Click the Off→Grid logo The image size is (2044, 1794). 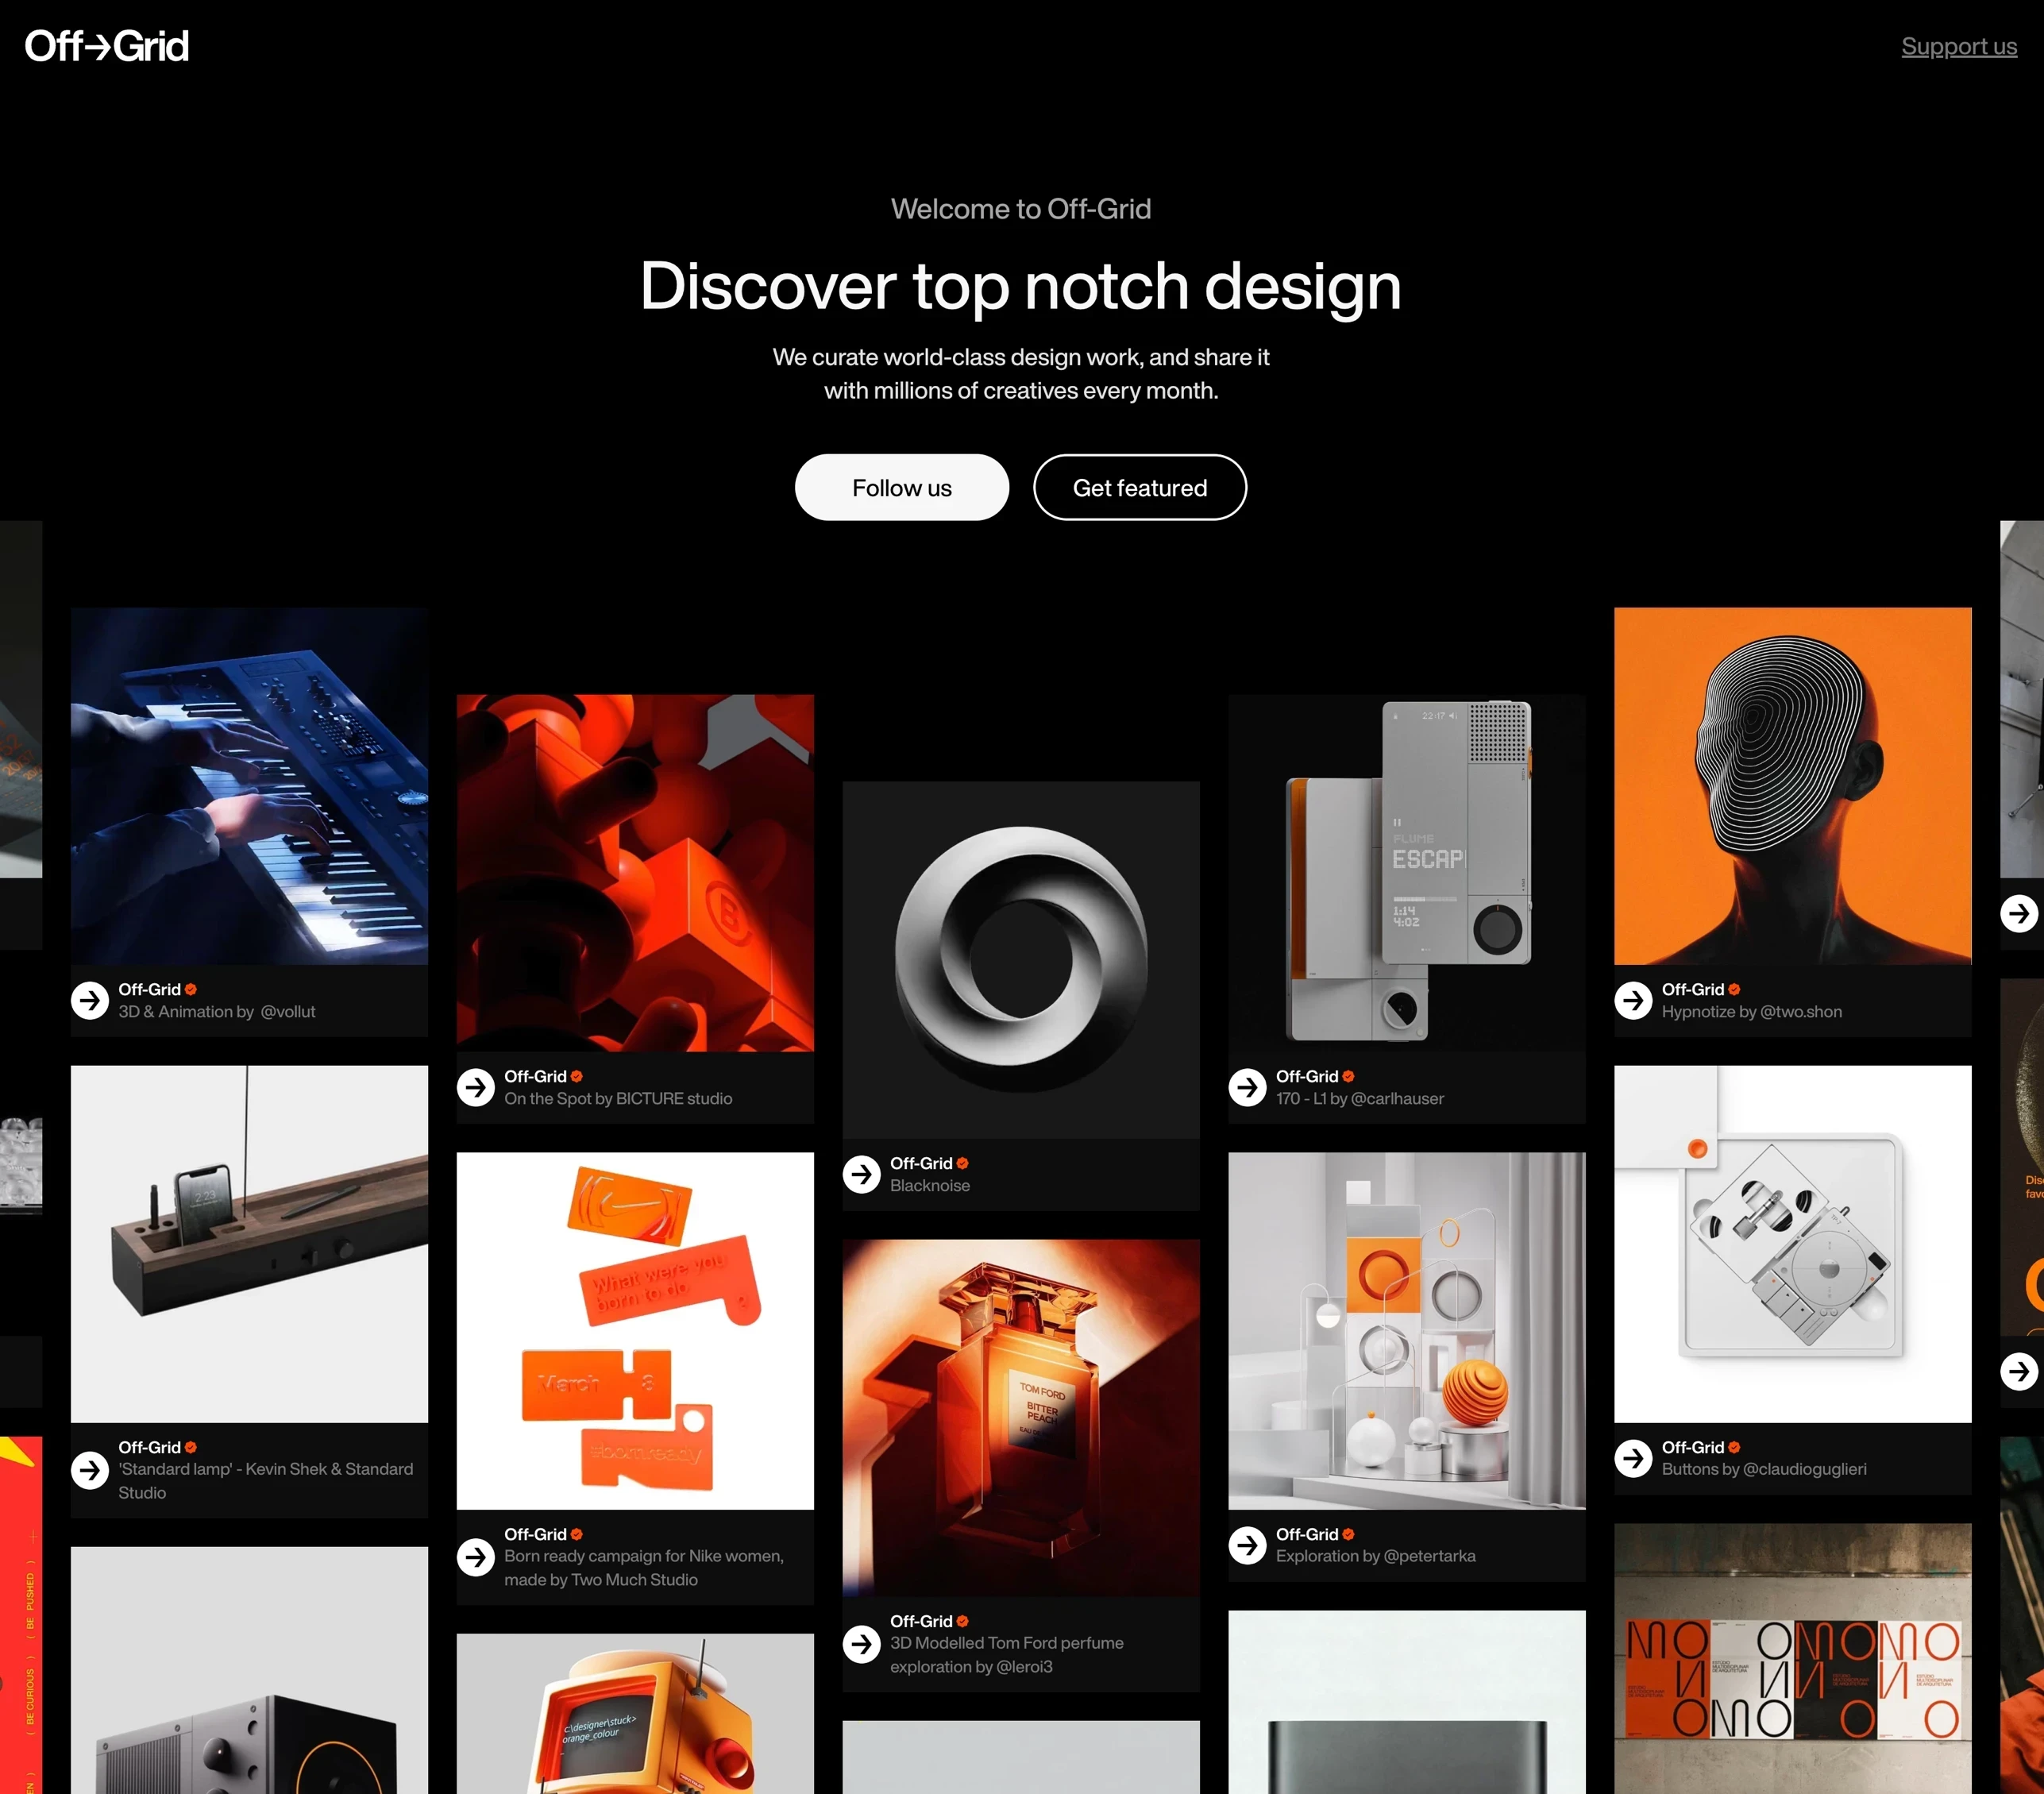(x=107, y=46)
